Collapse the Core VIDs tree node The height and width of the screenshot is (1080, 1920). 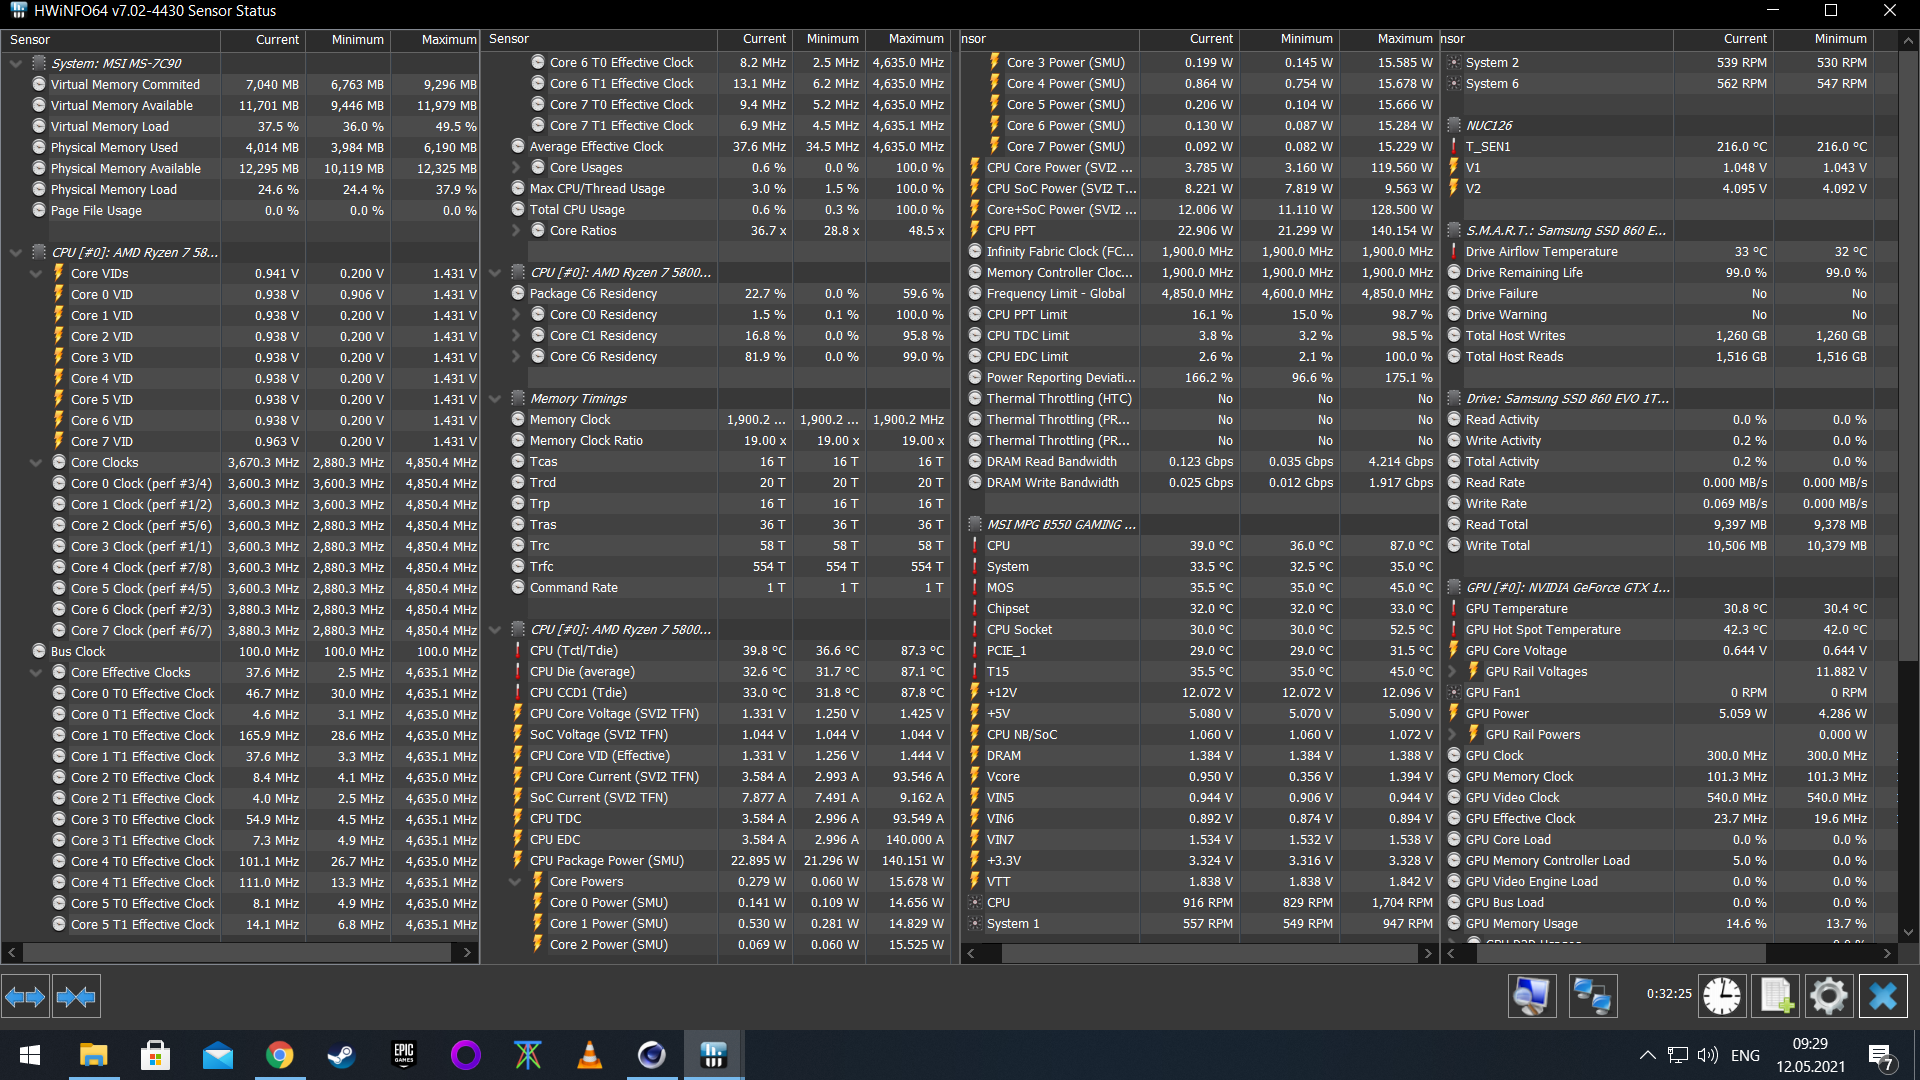coord(36,273)
